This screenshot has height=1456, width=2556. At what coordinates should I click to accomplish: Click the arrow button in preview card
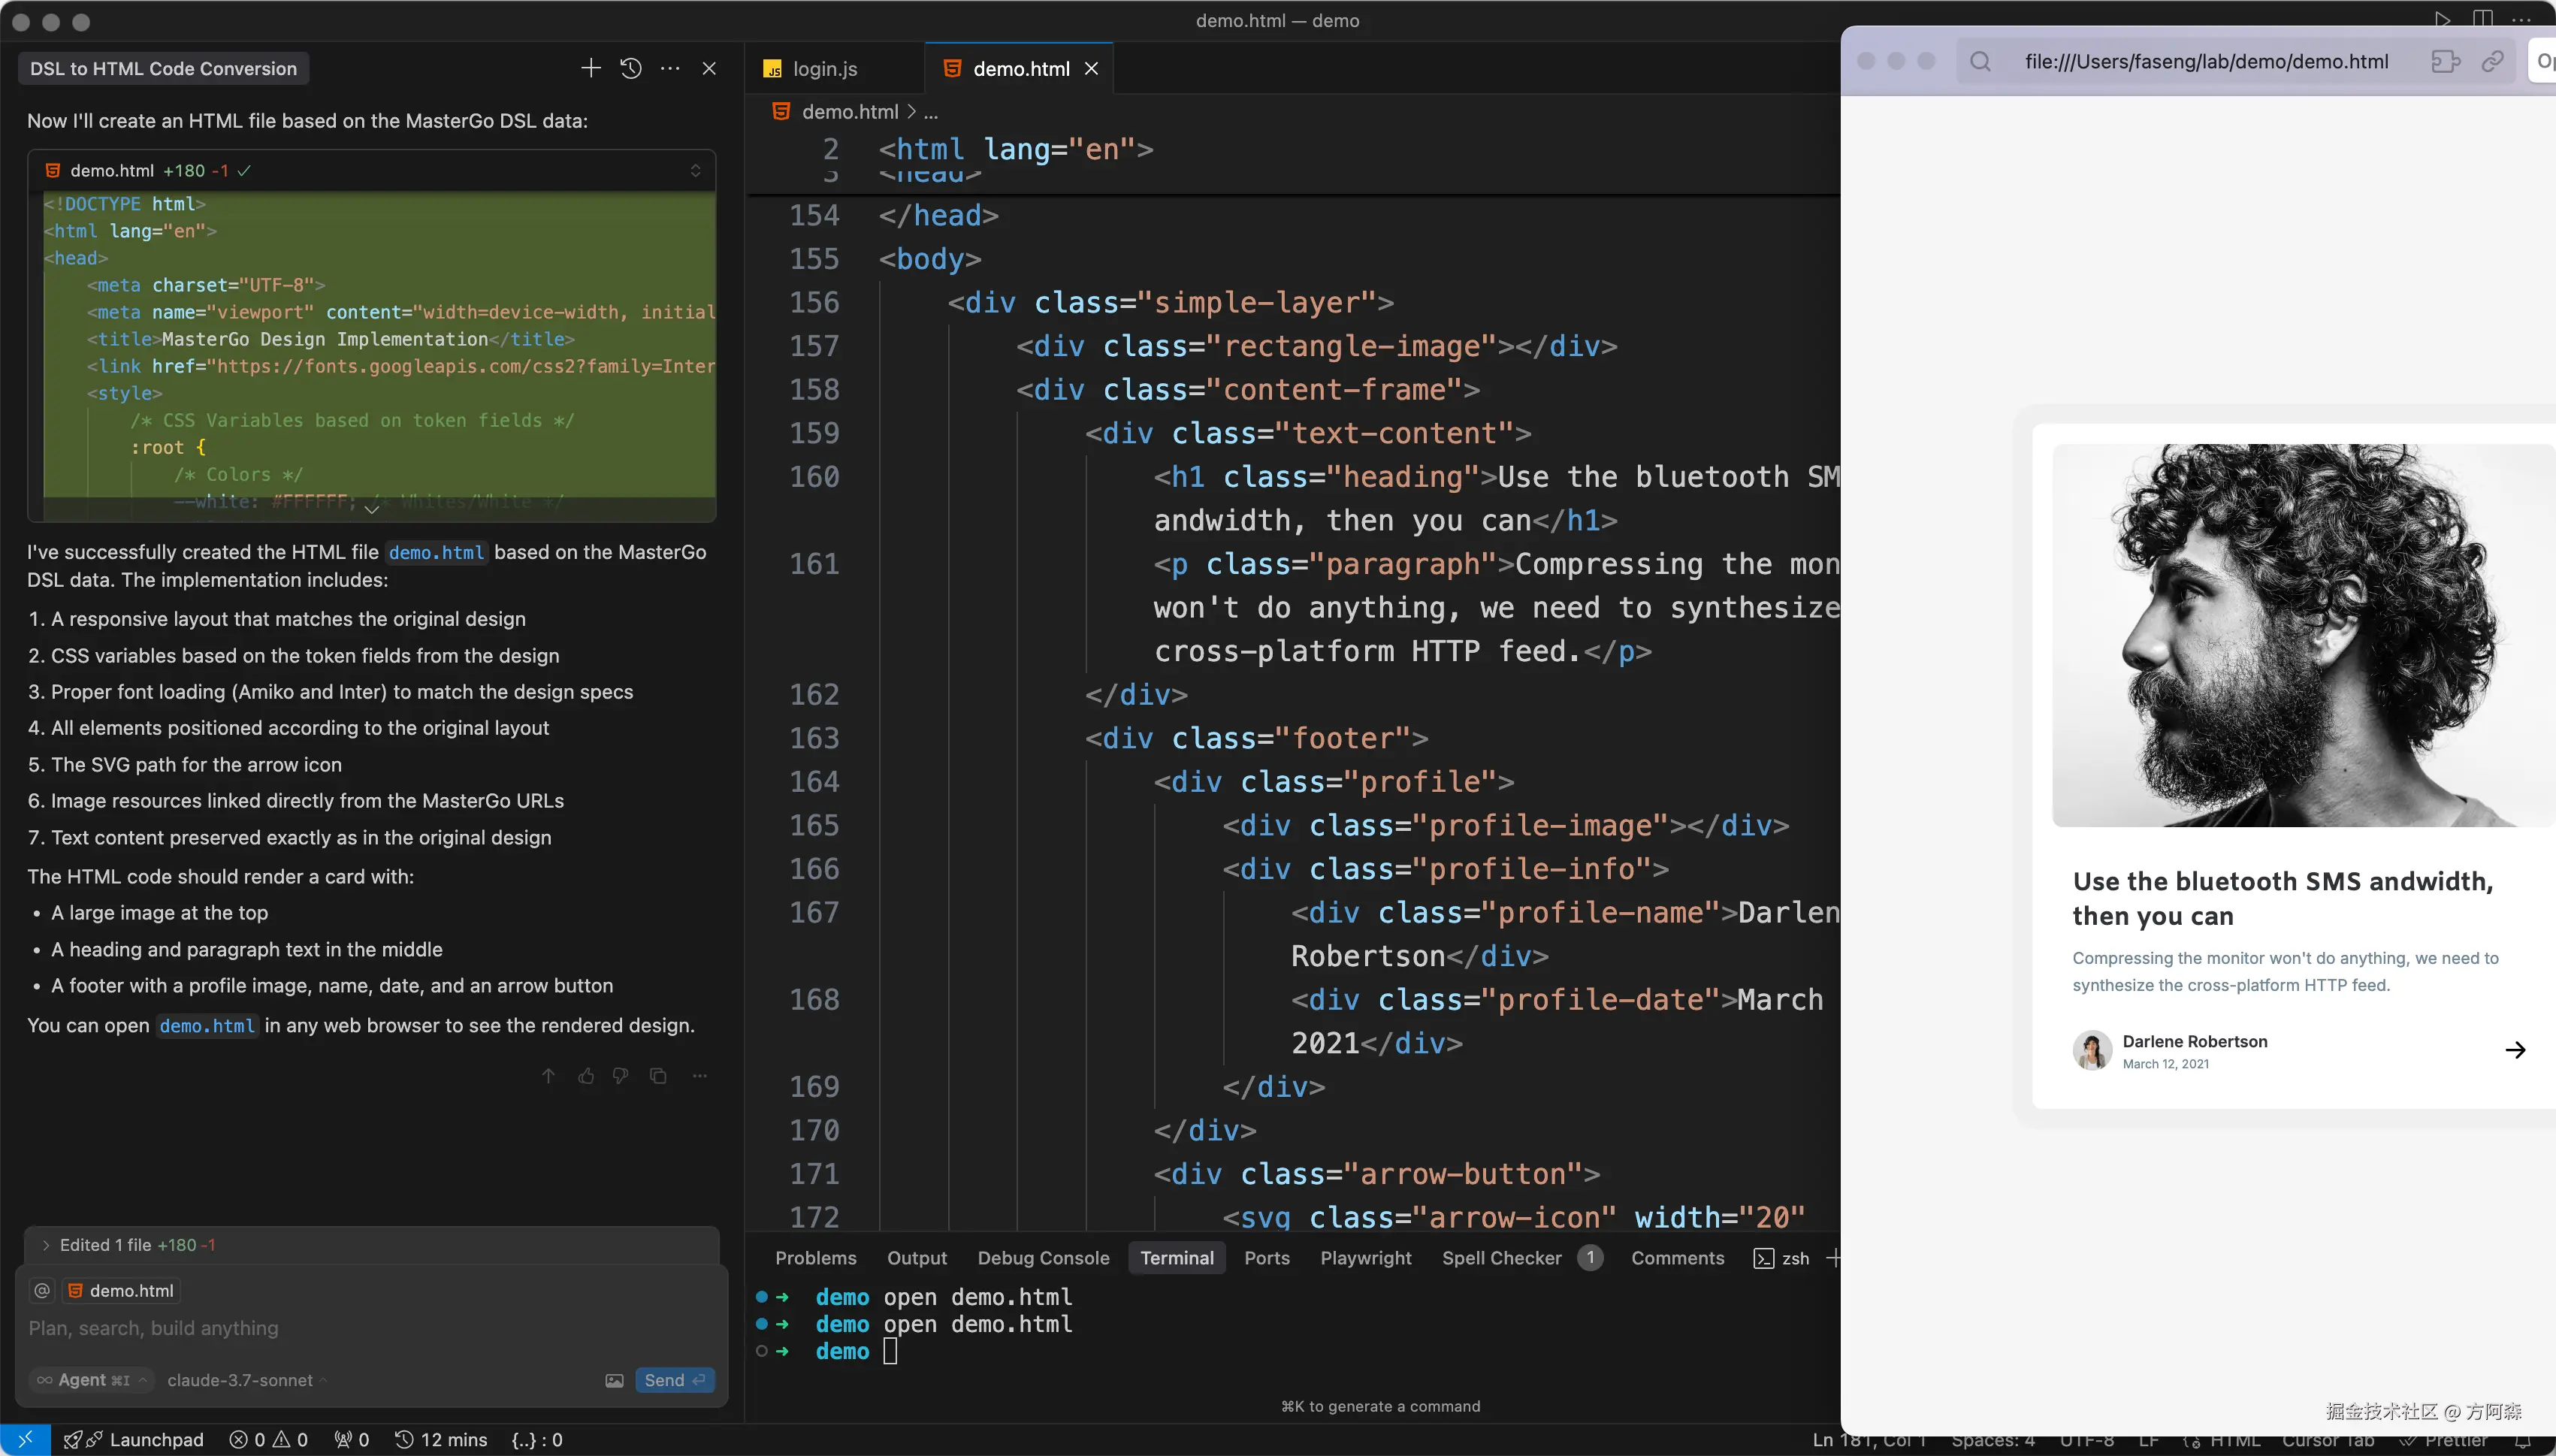(x=2515, y=1049)
